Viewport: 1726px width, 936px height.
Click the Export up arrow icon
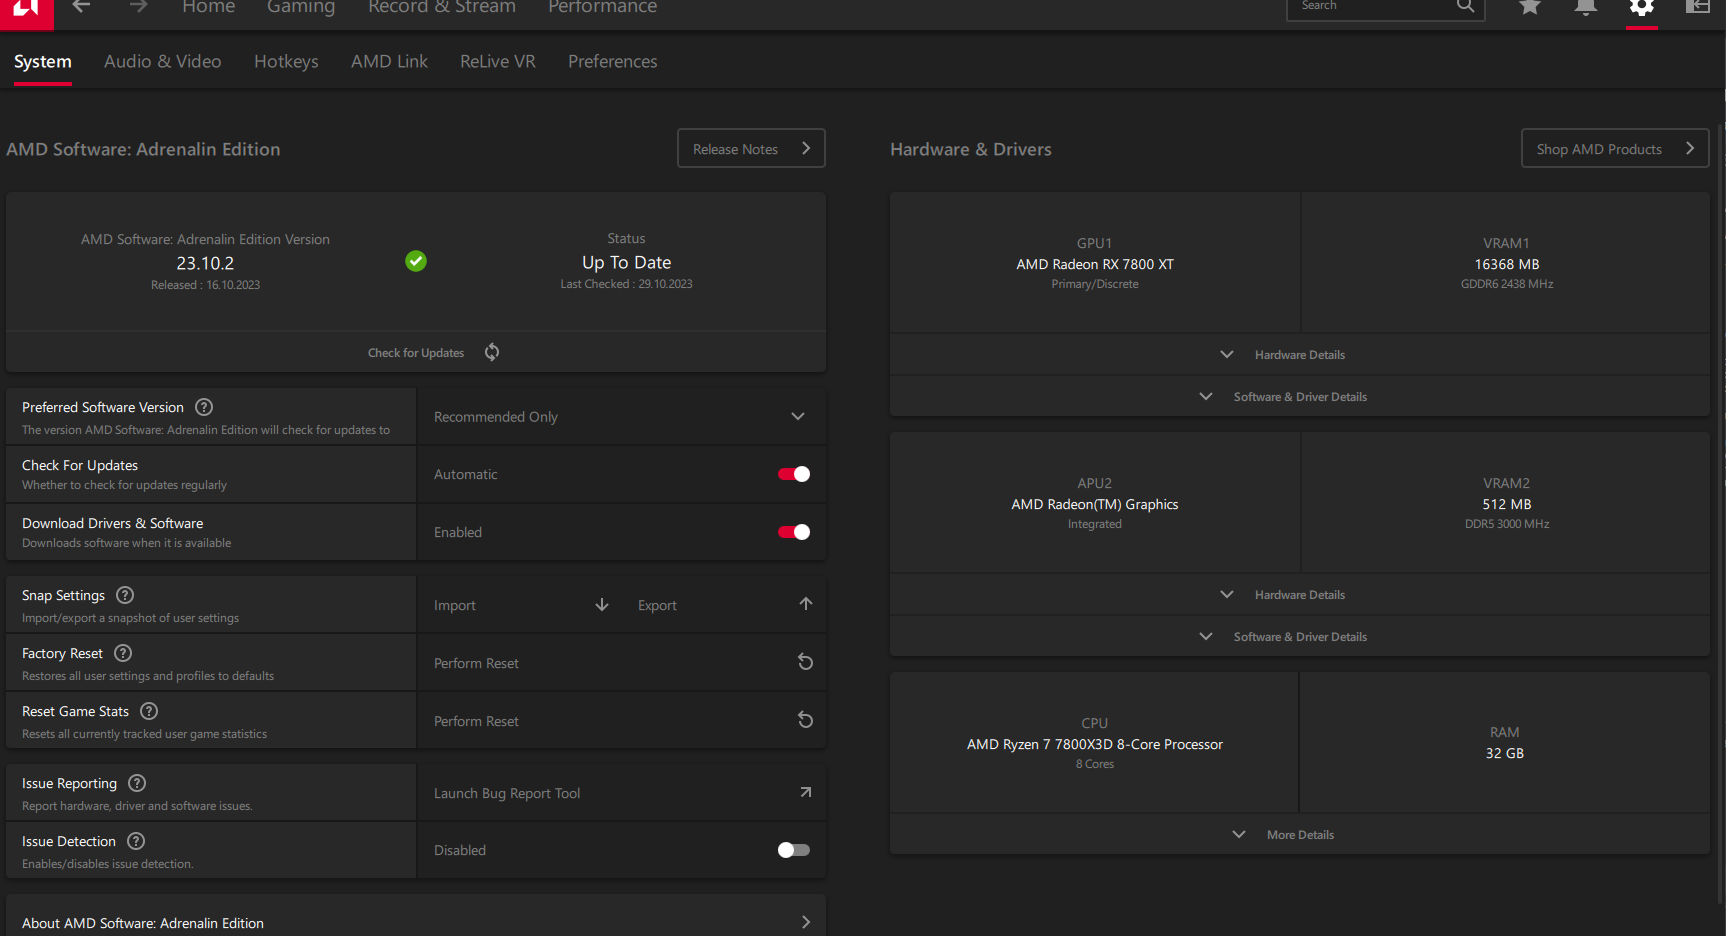[x=806, y=604]
